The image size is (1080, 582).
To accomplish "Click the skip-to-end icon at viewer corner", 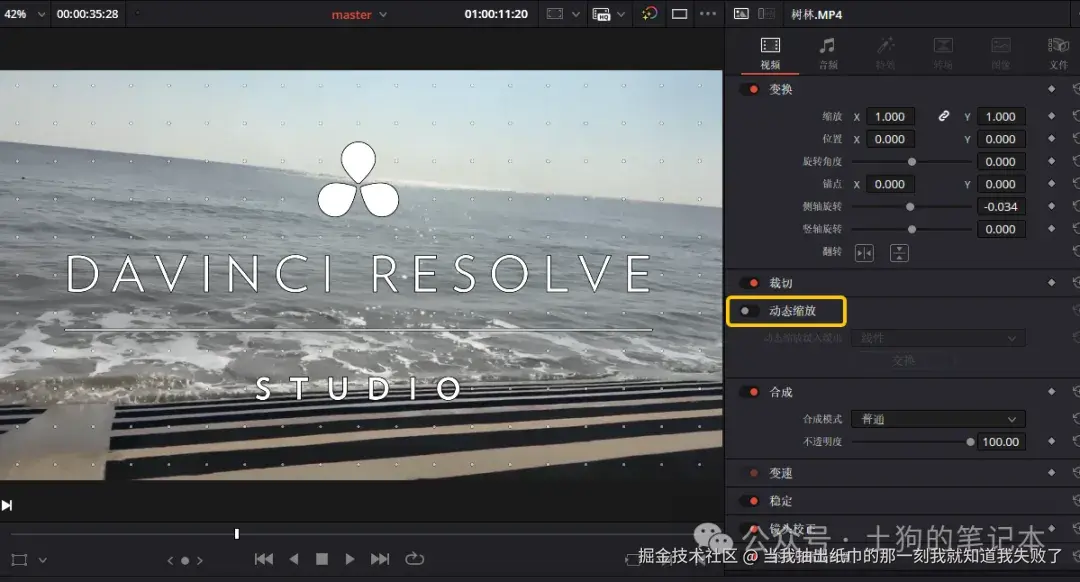I will pos(7,506).
